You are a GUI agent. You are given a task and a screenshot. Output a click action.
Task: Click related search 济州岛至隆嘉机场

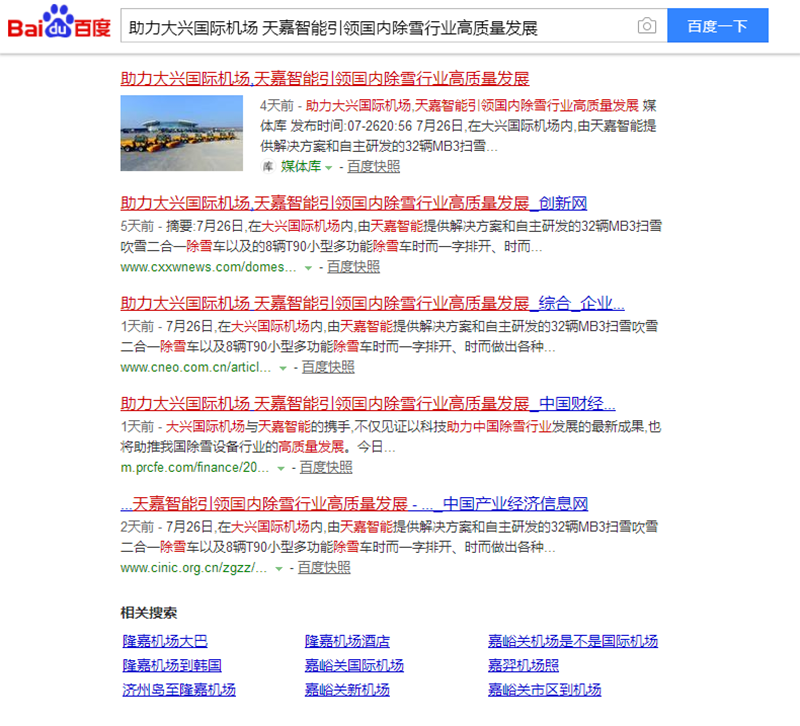click(x=179, y=689)
